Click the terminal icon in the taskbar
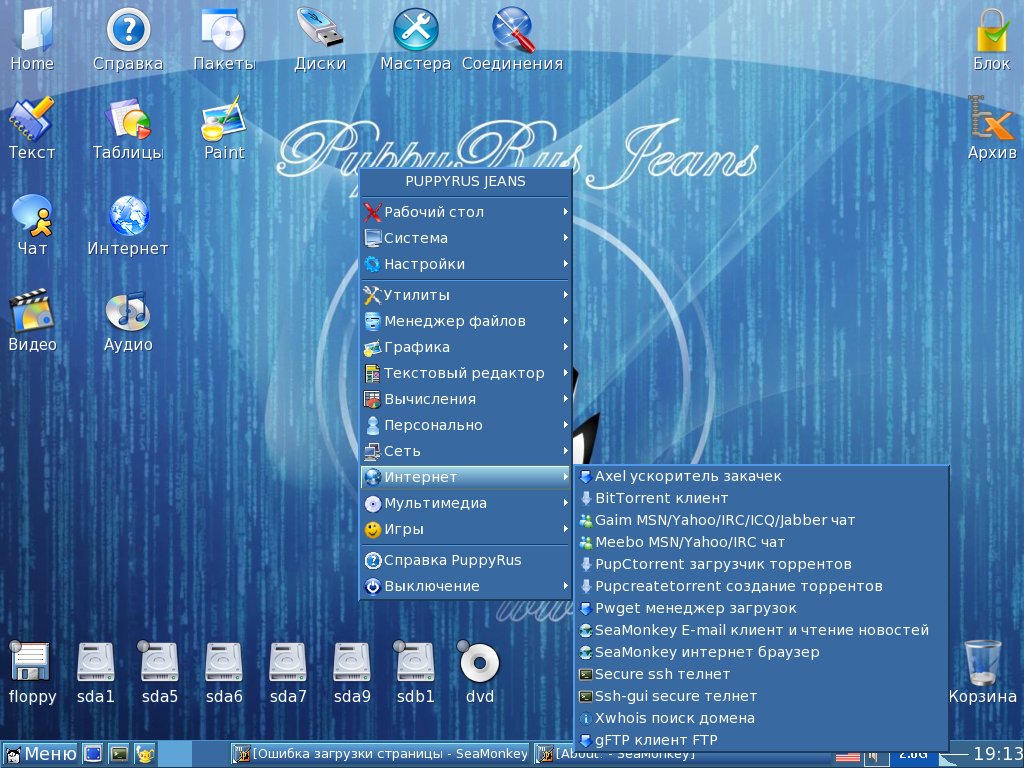Viewport: 1024px width, 768px height. [x=119, y=754]
